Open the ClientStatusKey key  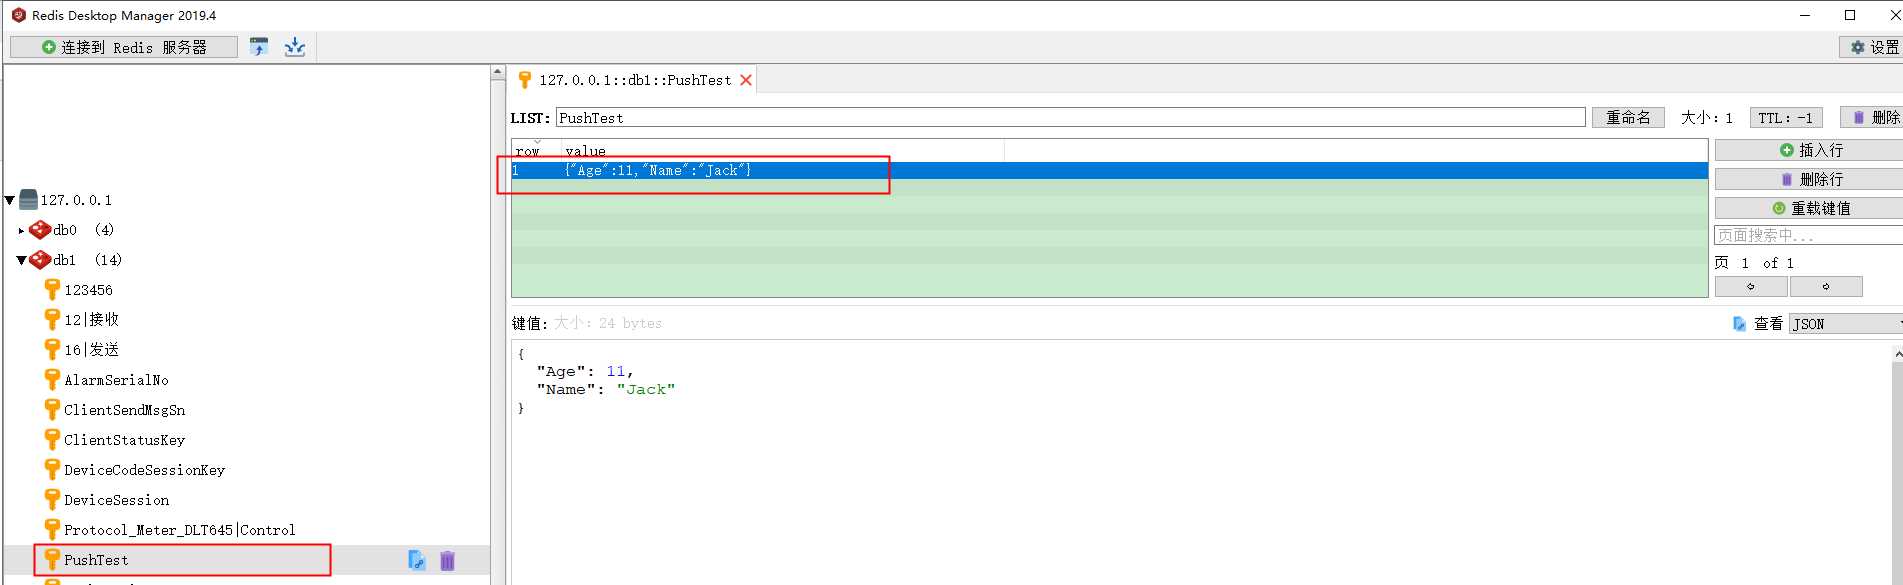(124, 440)
